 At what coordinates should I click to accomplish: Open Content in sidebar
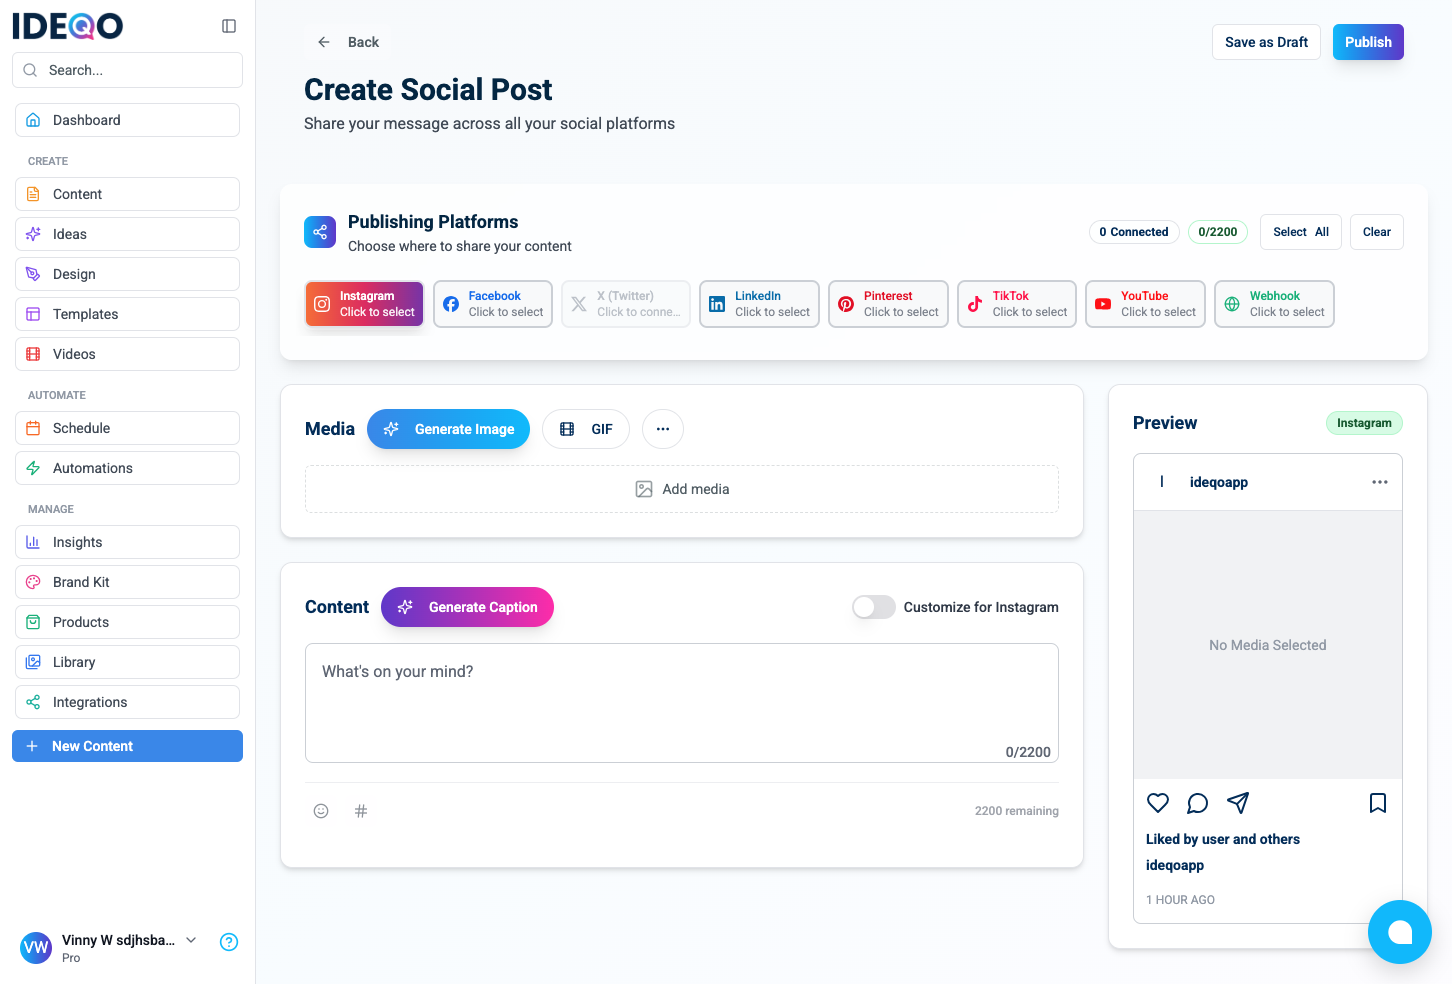coord(127,194)
